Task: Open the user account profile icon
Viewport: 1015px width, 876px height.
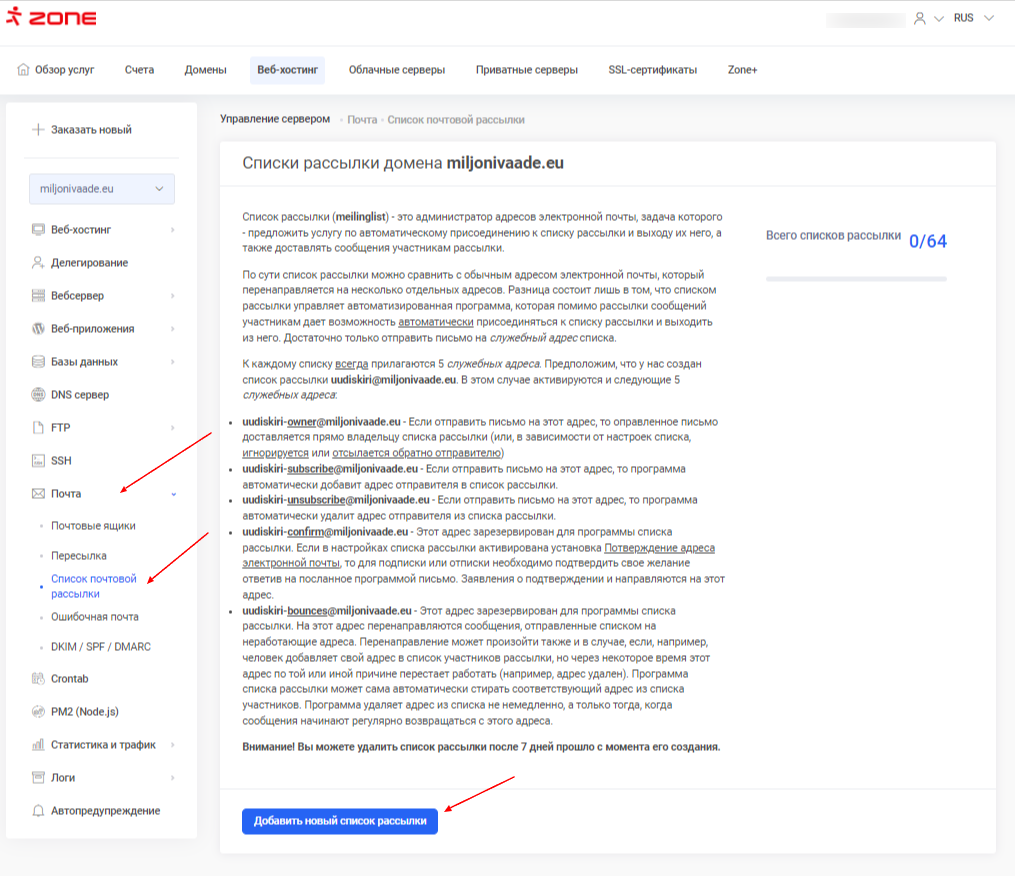Action: point(920,18)
